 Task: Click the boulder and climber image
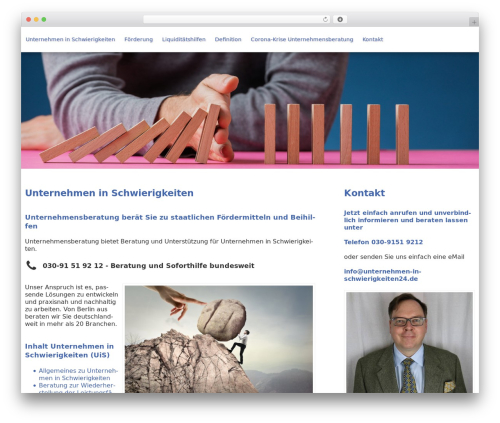point(219,339)
